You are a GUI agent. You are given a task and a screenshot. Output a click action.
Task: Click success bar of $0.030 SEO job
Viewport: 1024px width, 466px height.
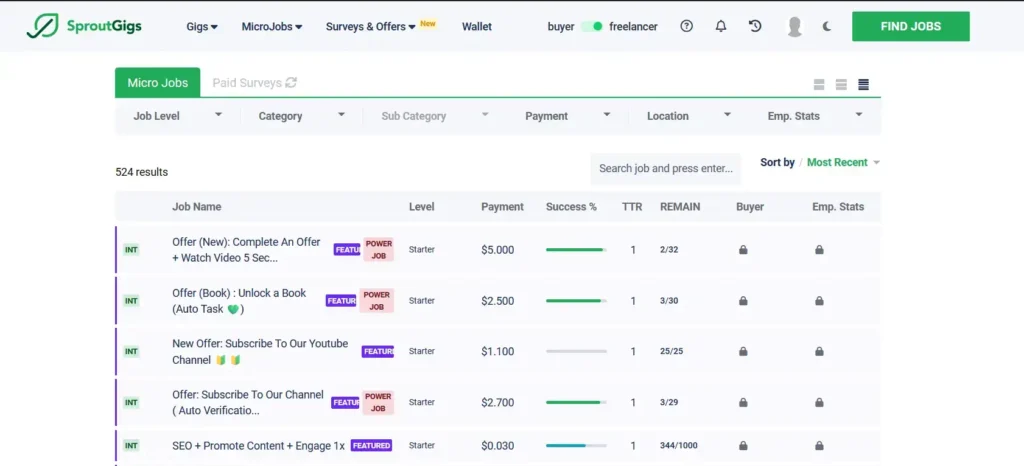pos(576,446)
